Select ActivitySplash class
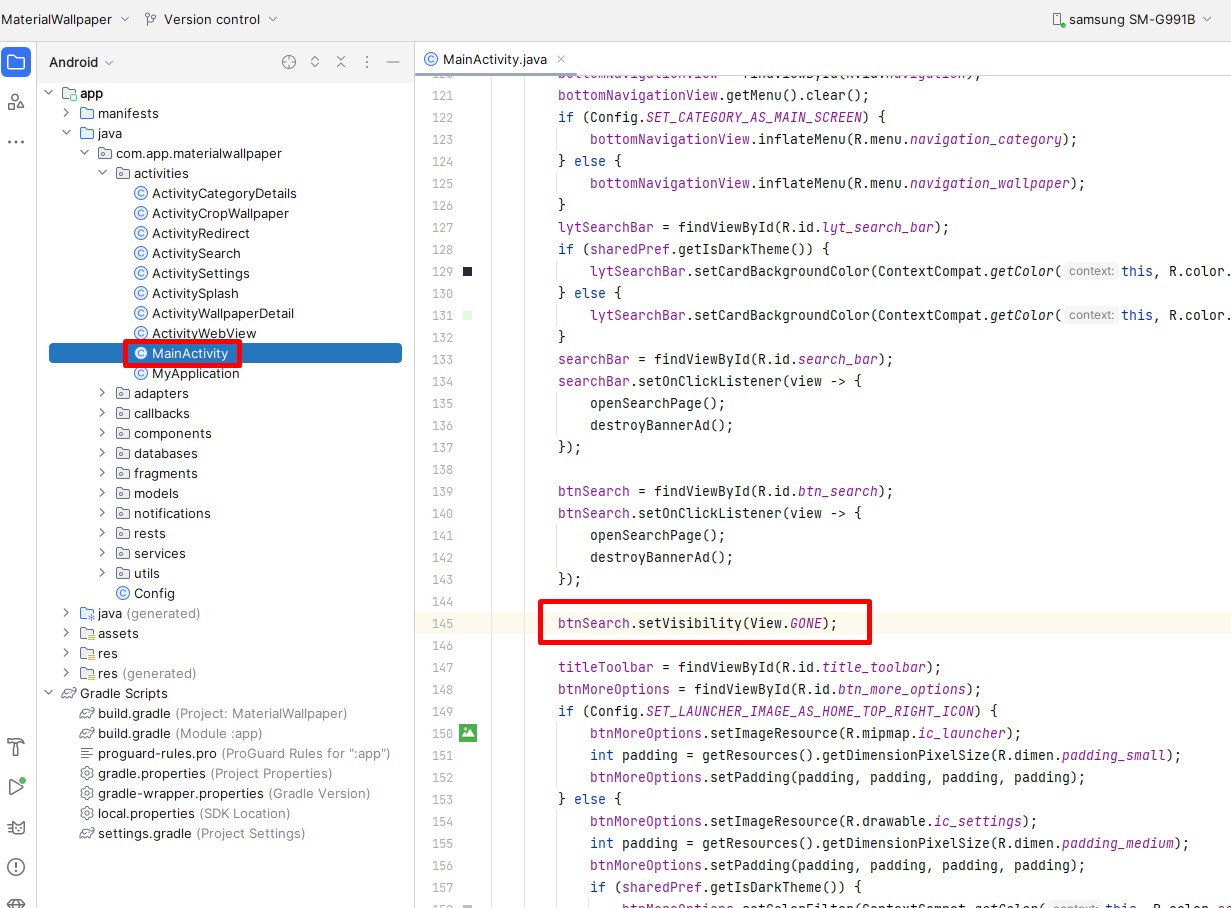This screenshot has width=1231, height=908. tap(195, 293)
